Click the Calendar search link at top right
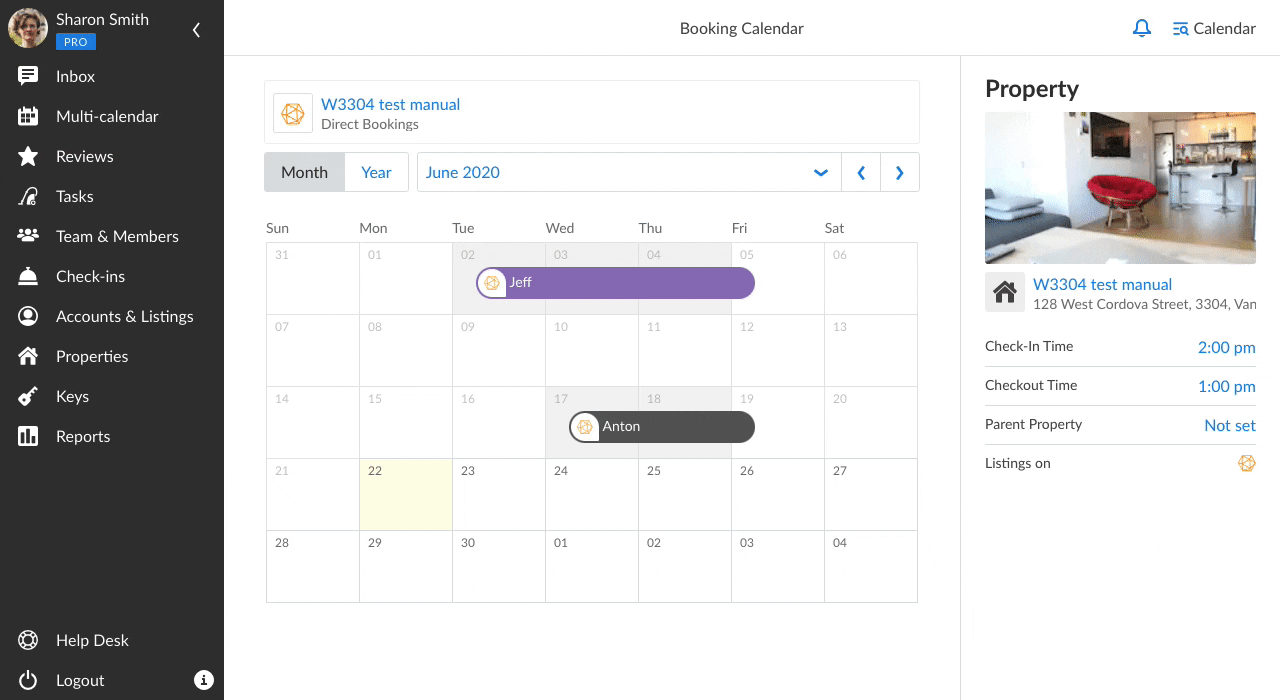The image size is (1280, 700). pyautogui.click(x=1214, y=29)
